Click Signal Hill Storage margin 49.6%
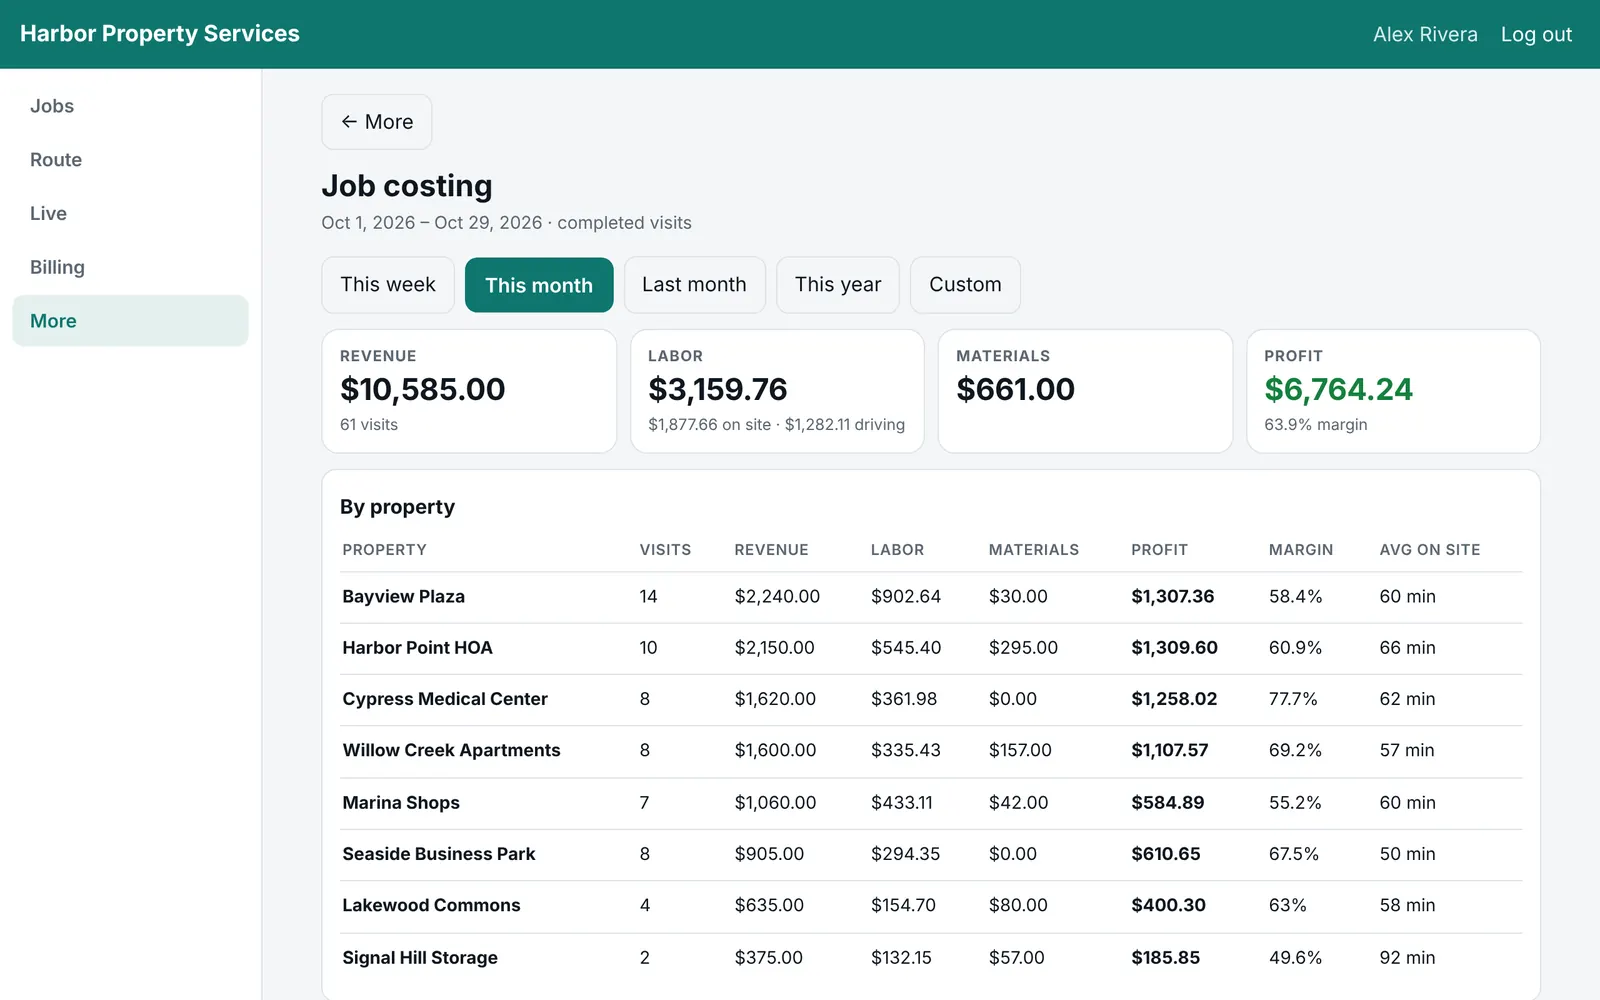The image size is (1600, 1000). point(1295,958)
